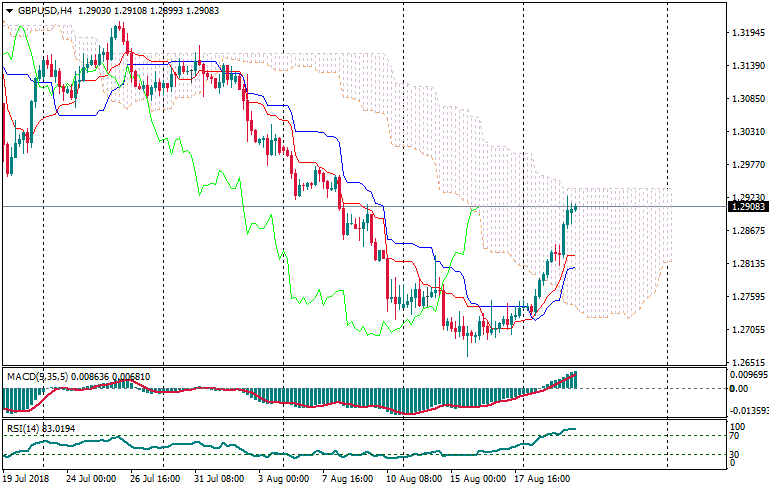Screen dimensions: 769x490
Task: Select the MACD(9,35,5) indicator label
Action: (x=35, y=376)
